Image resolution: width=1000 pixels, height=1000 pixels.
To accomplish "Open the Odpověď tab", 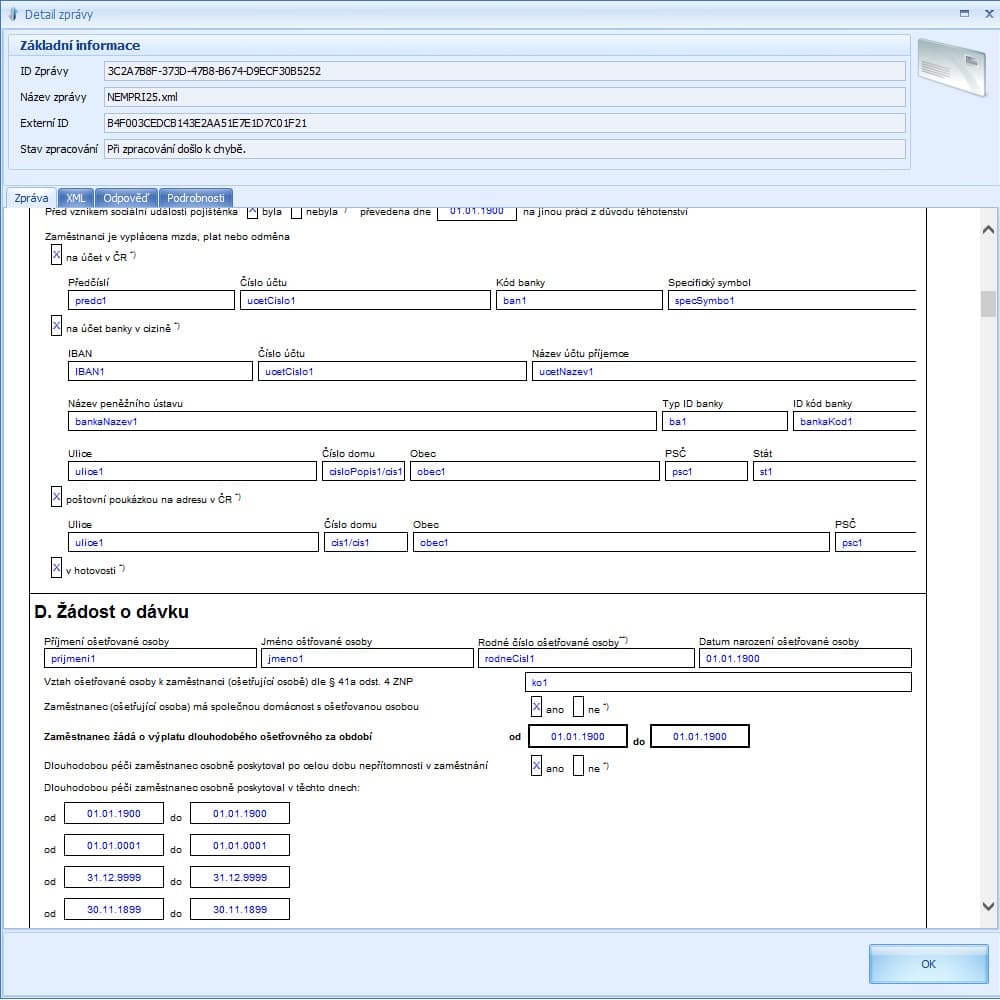I will tap(126, 198).
